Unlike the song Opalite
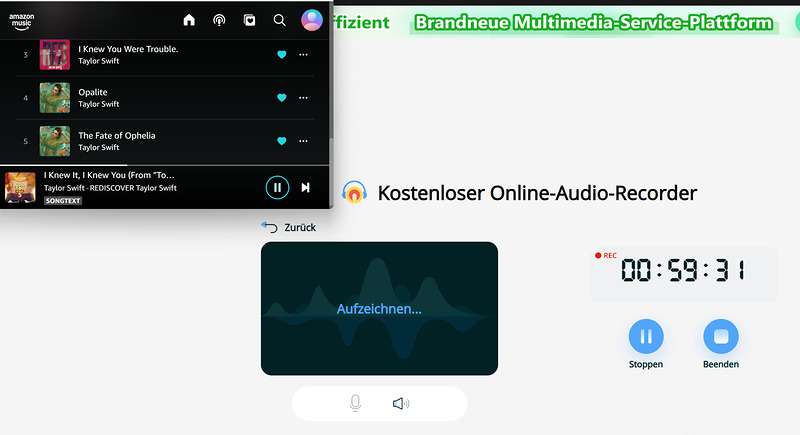The image size is (800, 435). click(x=282, y=97)
